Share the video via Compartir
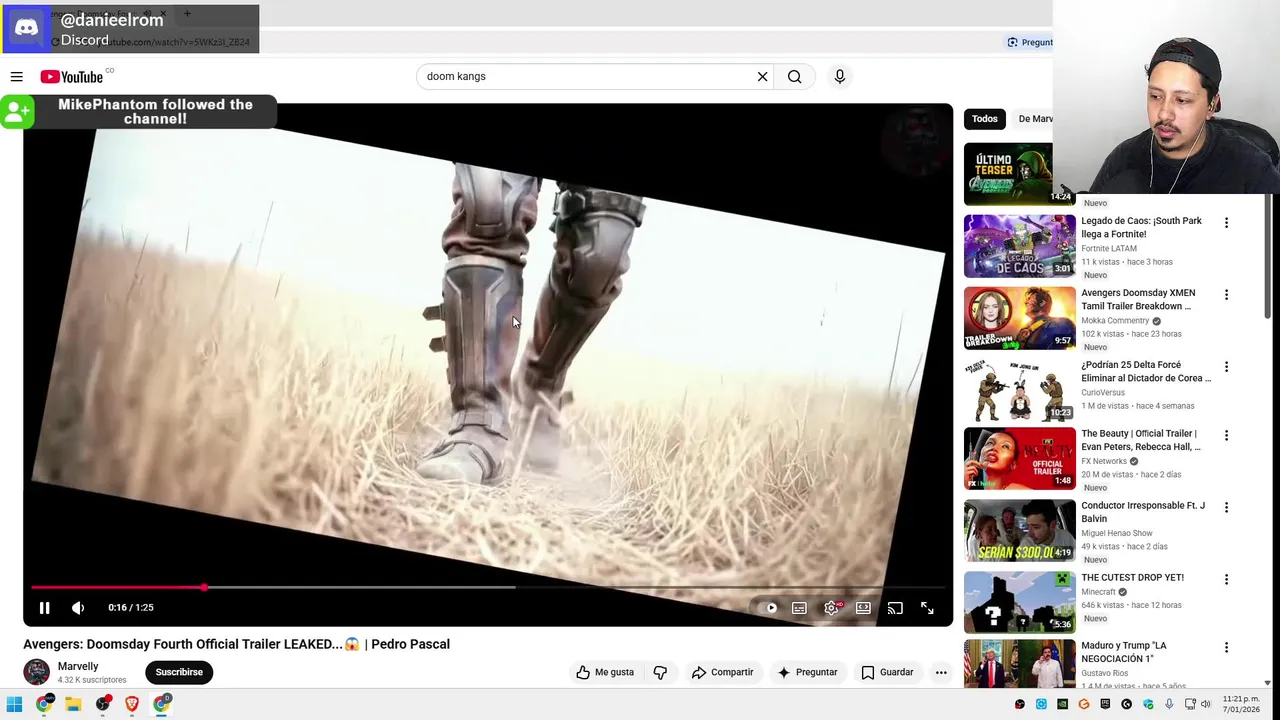Image resolution: width=1280 pixels, height=720 pixels. click(x=722, y=672)
